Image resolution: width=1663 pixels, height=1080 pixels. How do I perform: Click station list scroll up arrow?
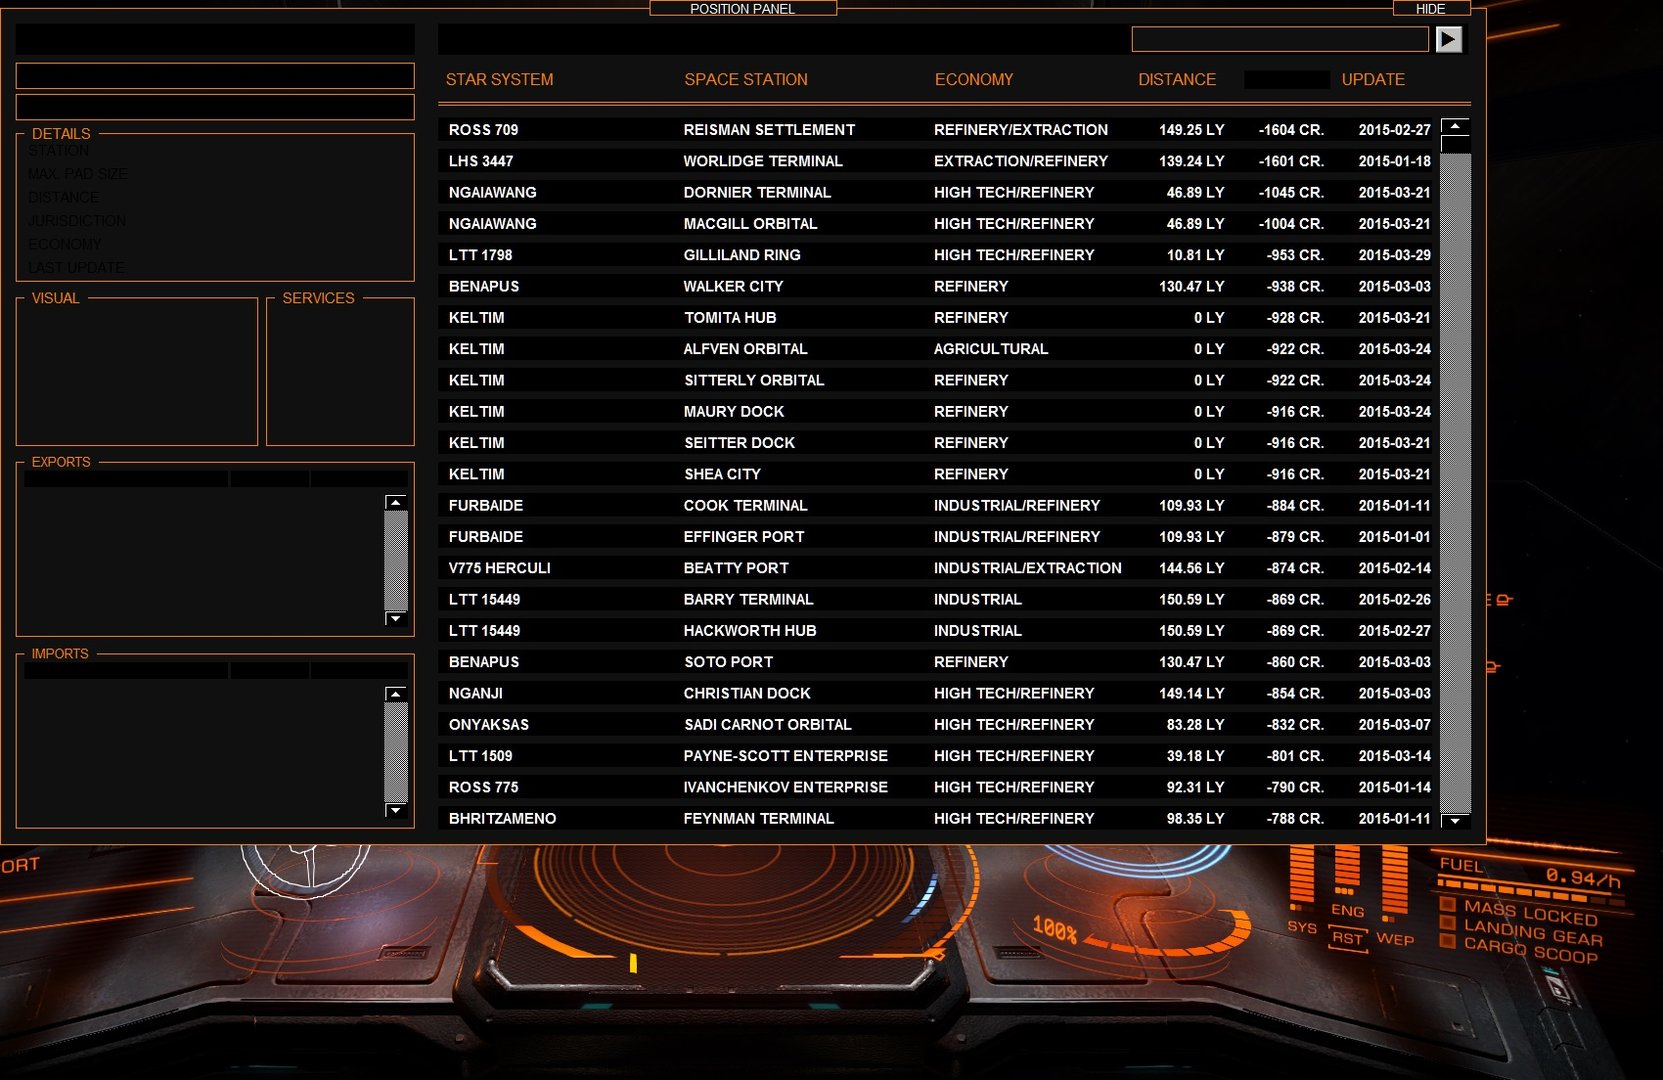coord(1455,126)
